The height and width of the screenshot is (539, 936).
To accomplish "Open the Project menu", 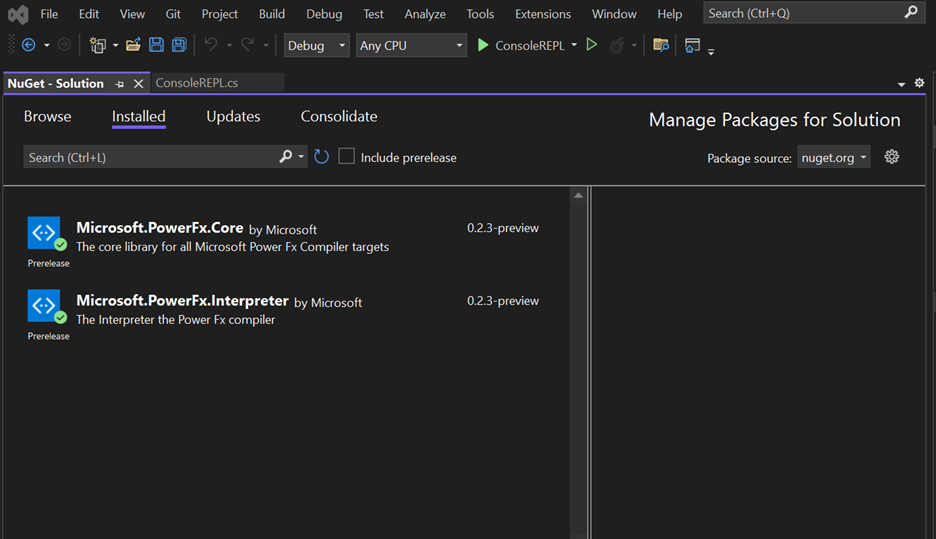I will (220, 14).
